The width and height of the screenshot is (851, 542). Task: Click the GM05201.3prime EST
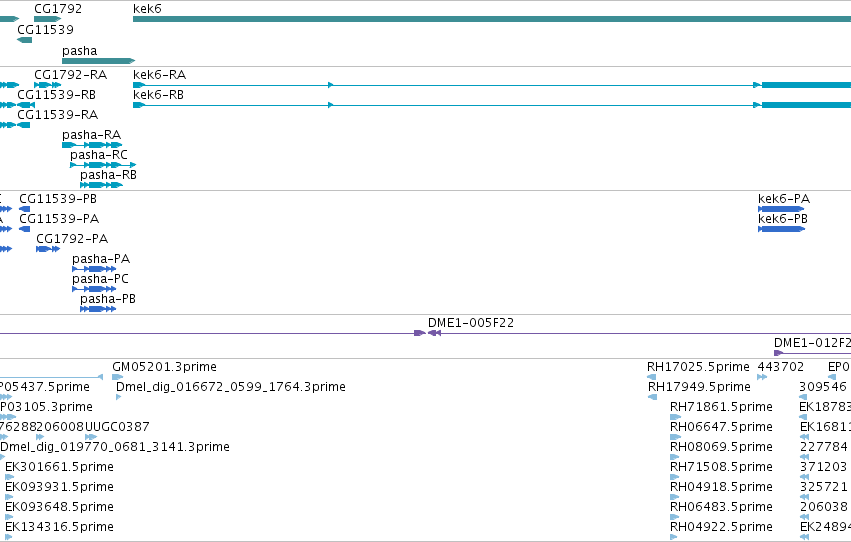pyautogui.click(x=118, y=377)
